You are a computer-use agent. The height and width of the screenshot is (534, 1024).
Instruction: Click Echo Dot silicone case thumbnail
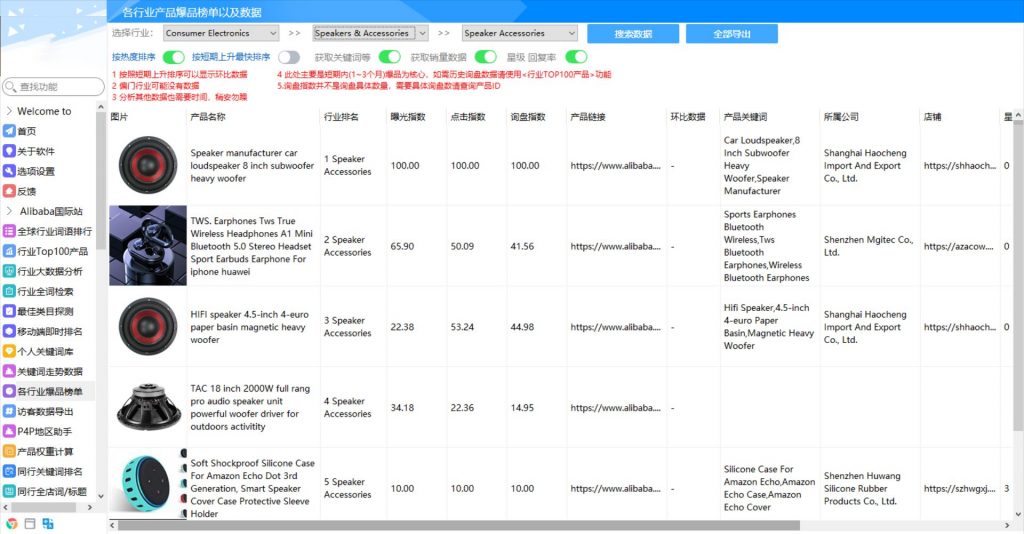[148, 485]
